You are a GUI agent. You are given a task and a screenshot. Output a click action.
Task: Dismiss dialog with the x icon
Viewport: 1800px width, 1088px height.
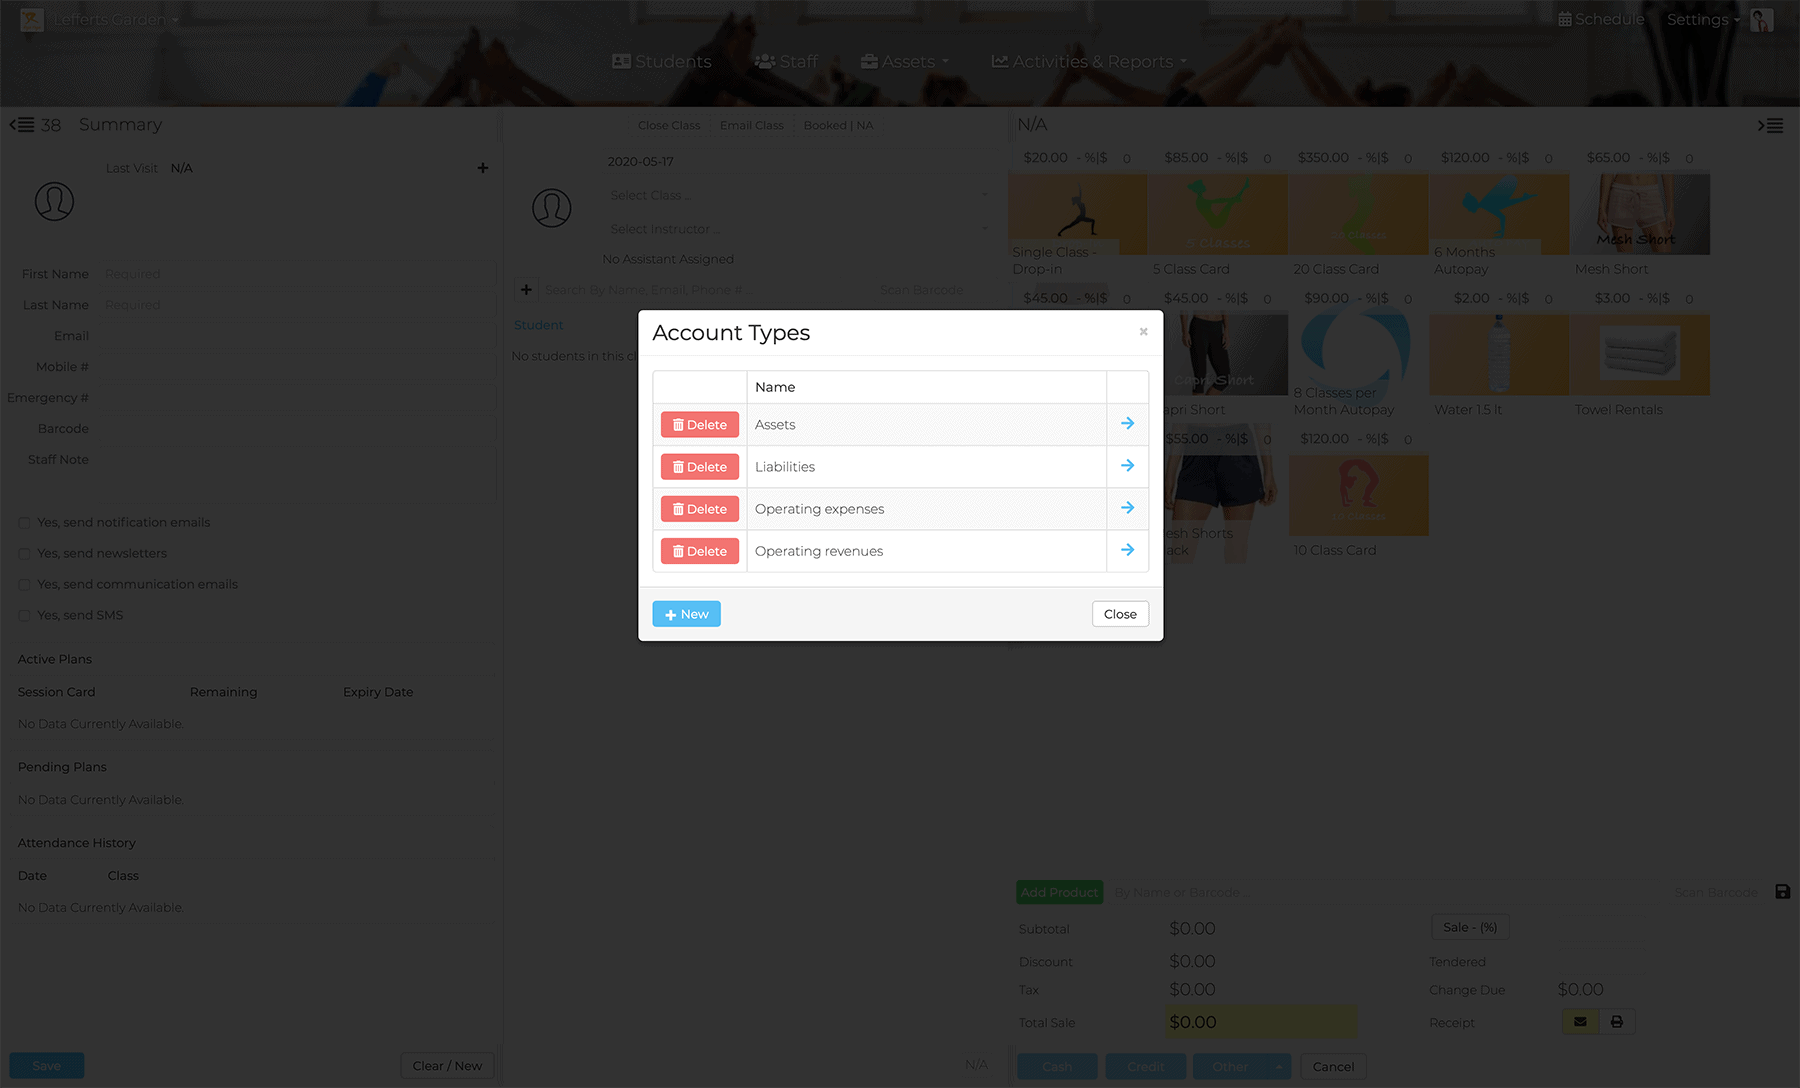pos(1143,332)
